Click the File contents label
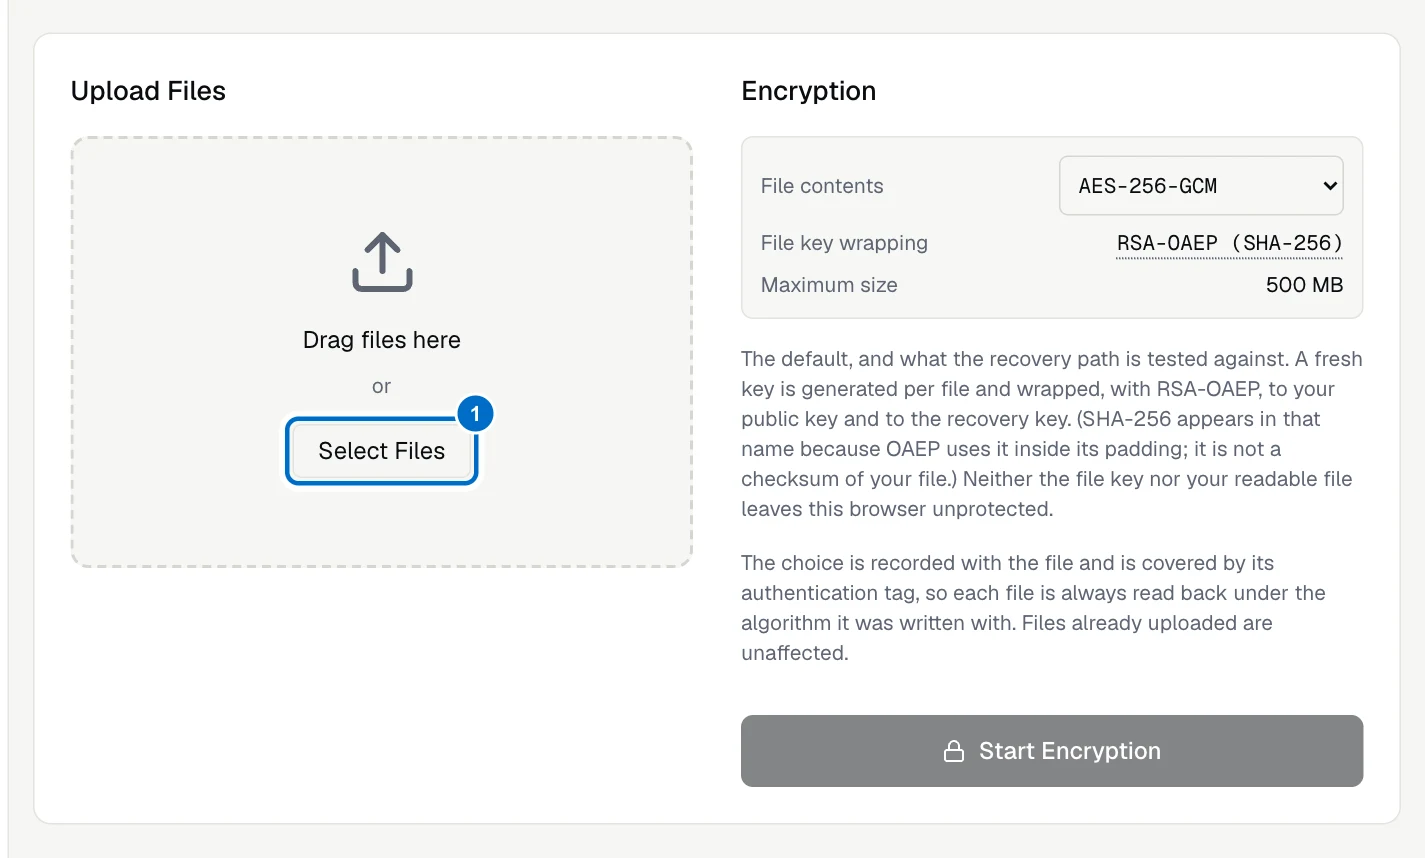The width and height of the screenshot is (1425, 858). 822,186
